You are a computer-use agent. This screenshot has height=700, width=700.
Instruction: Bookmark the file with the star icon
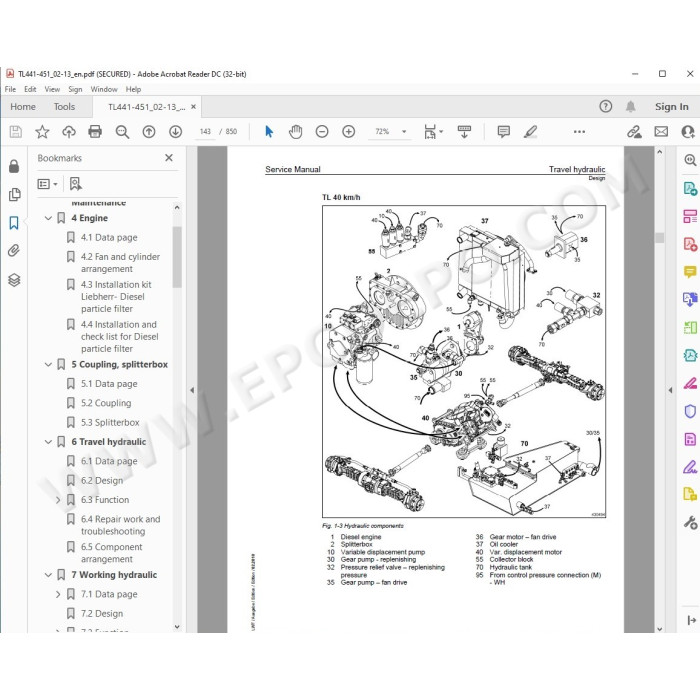[42, 132]
